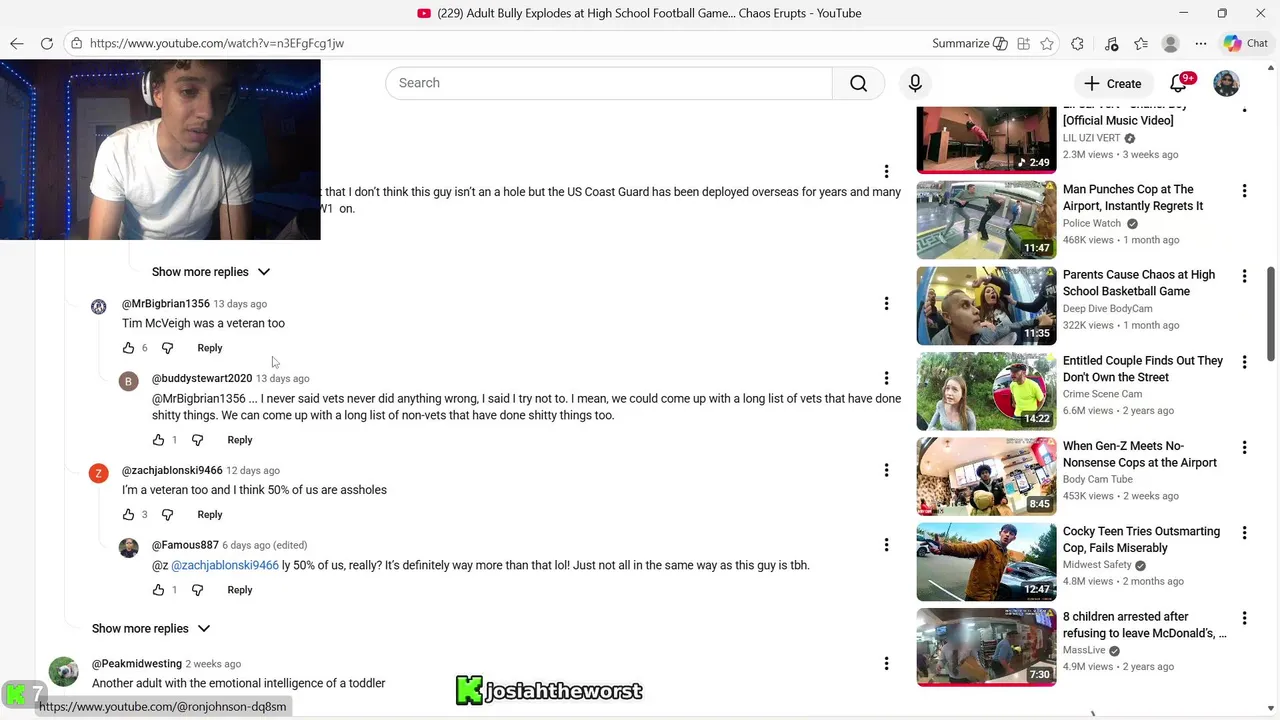Image resolution: width=1280 pixels, height=720 pixels.
Task: Open options menu for Coast Guard comment
Action: pos(886,172)
